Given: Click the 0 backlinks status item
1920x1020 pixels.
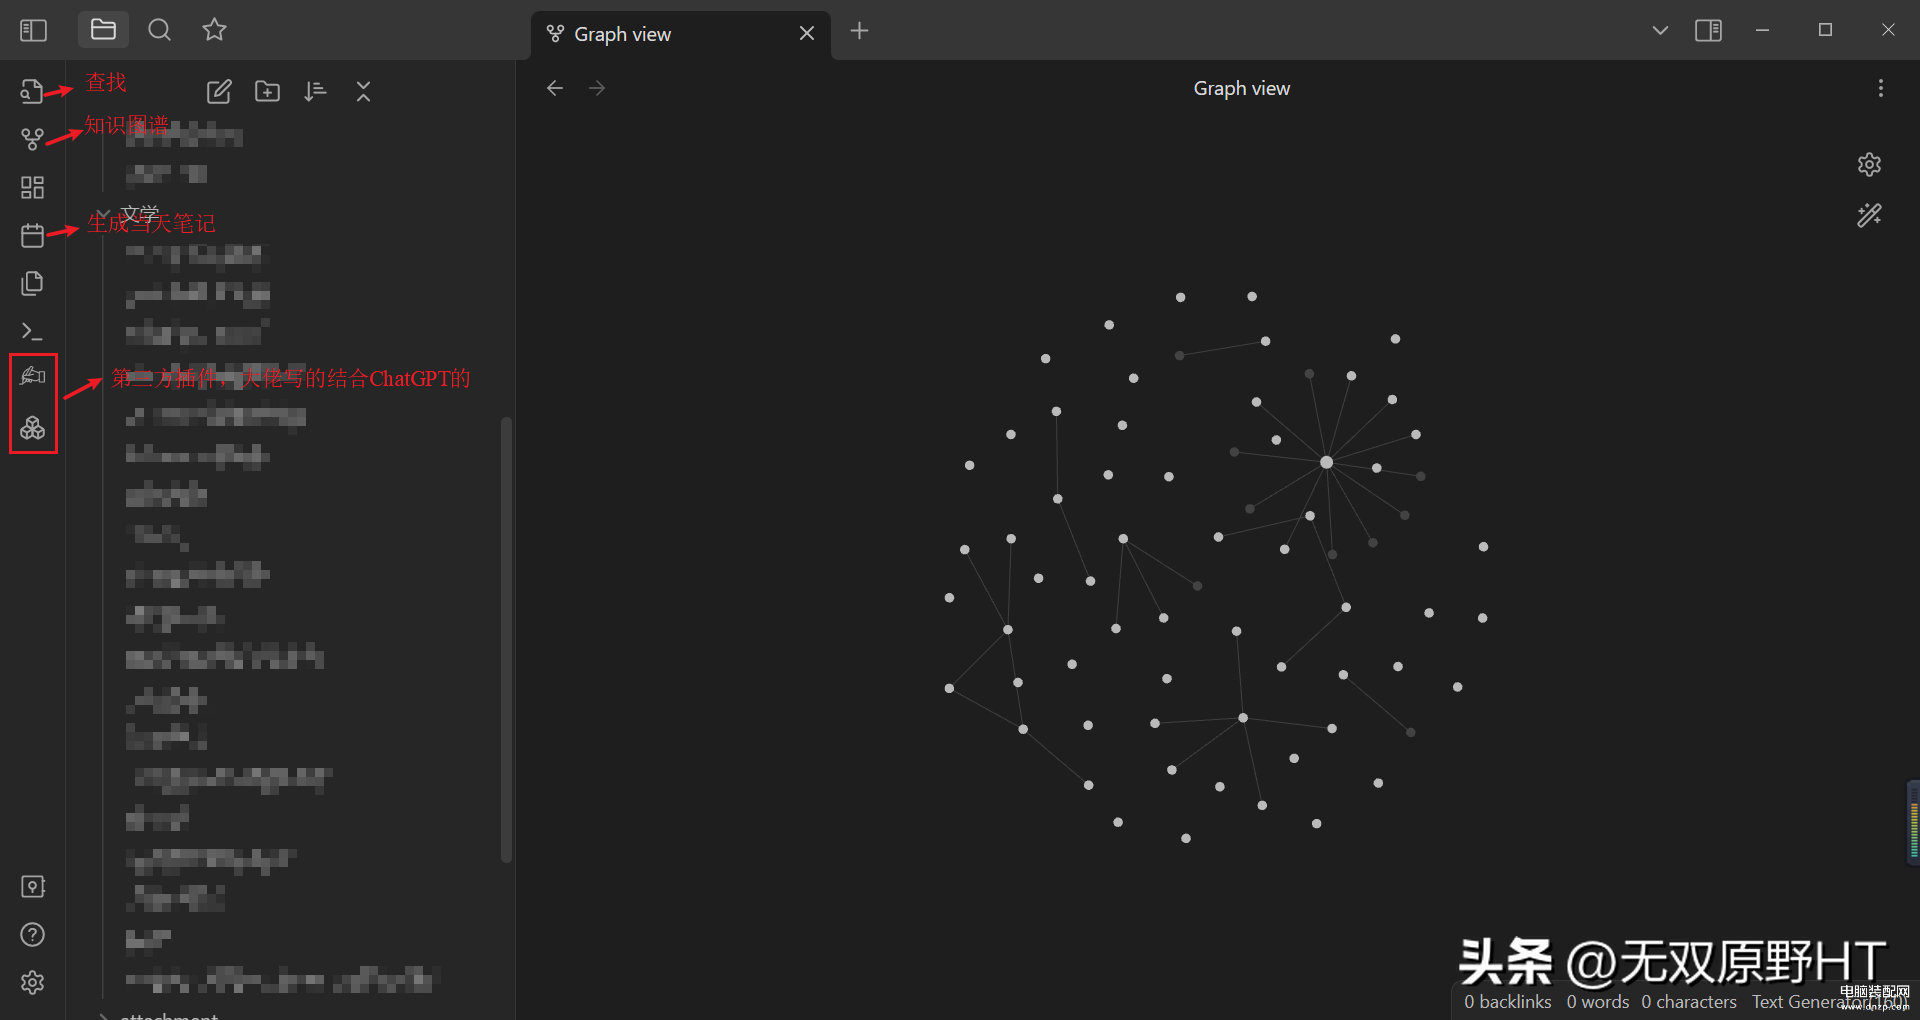Looking at the screenshot, I should click(1508, 1001).
